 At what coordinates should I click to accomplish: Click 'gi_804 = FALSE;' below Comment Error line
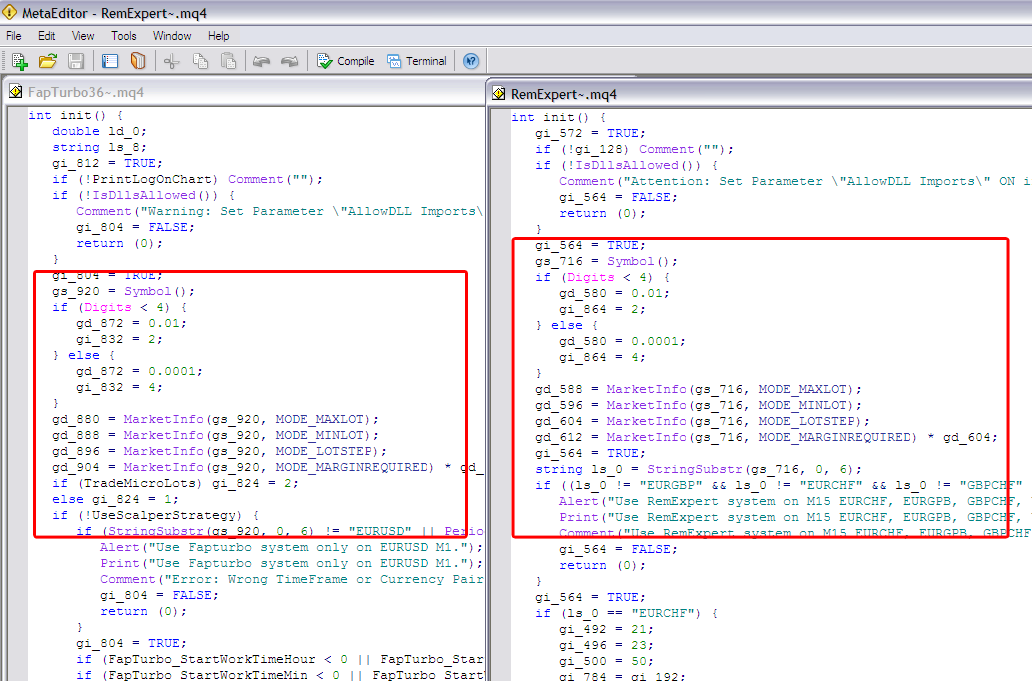(159, 595)
